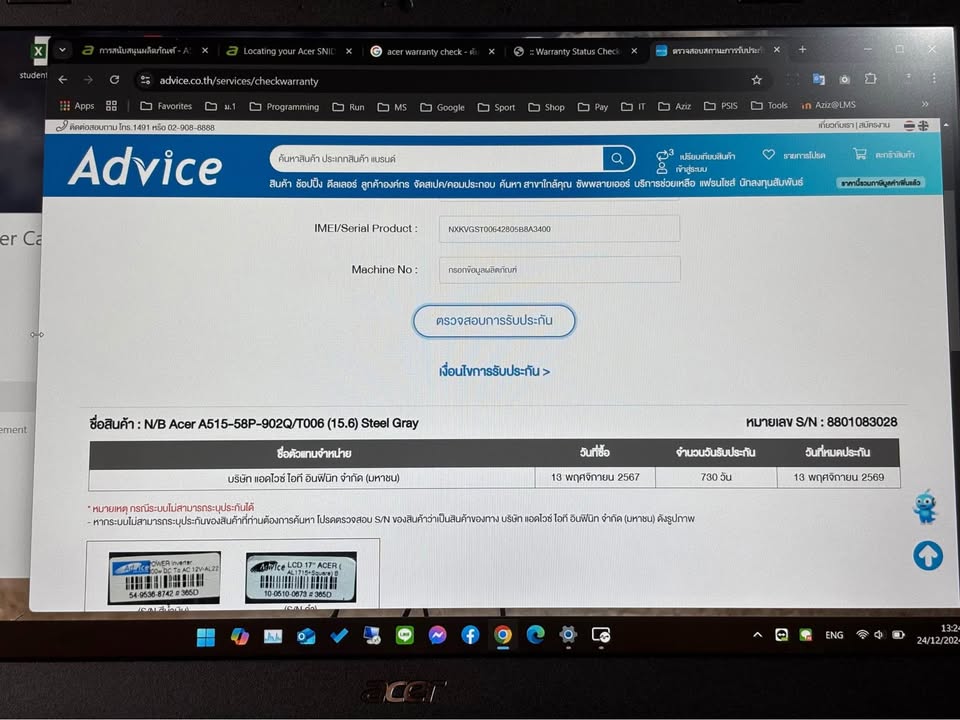960x720 pixels.
Task: Switch to Google Chrome on taskbar
Action: click(x=503, y=636)
